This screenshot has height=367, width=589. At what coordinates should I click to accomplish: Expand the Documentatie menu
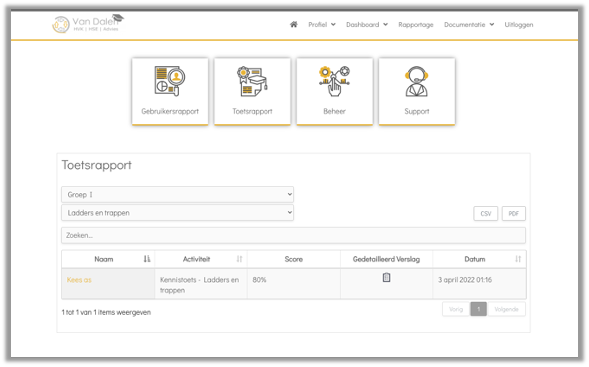[469, 24]
